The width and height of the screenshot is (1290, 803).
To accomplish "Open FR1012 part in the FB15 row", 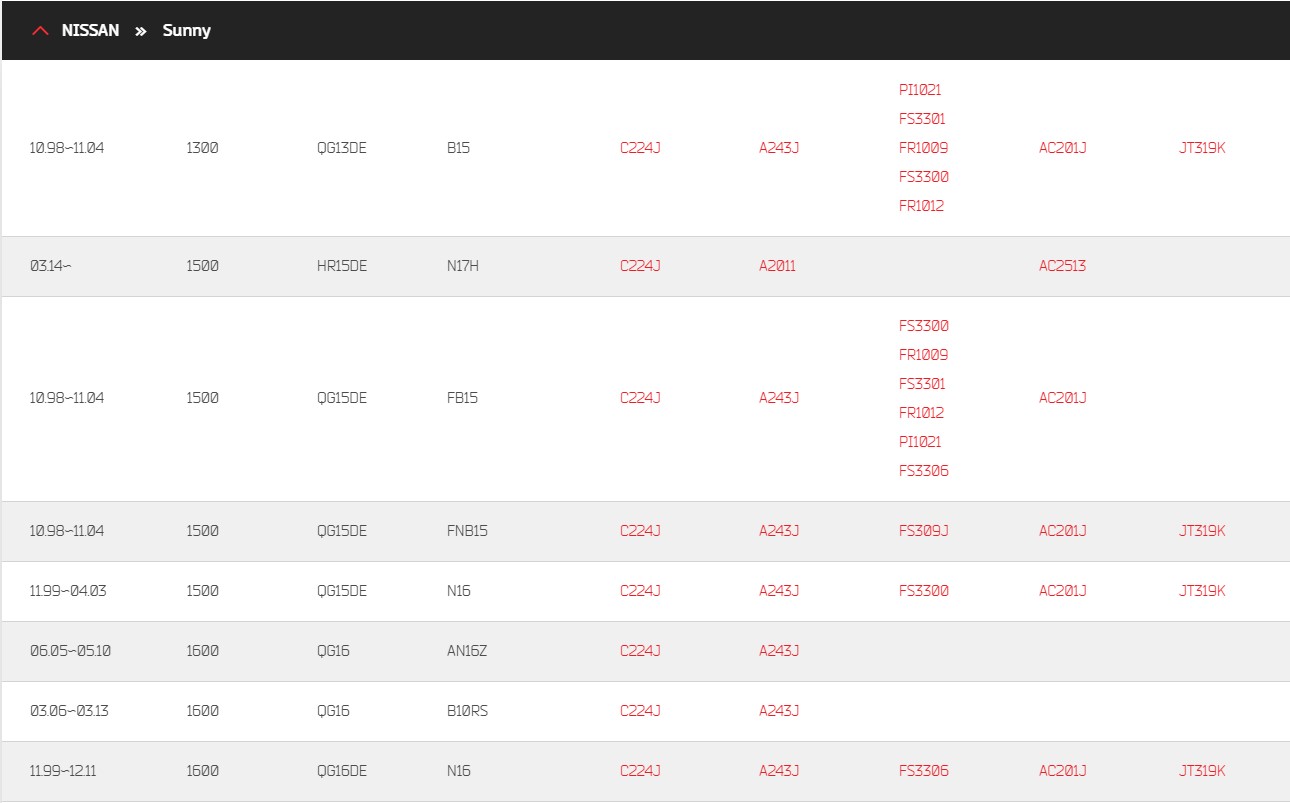I will click(921, 413).
